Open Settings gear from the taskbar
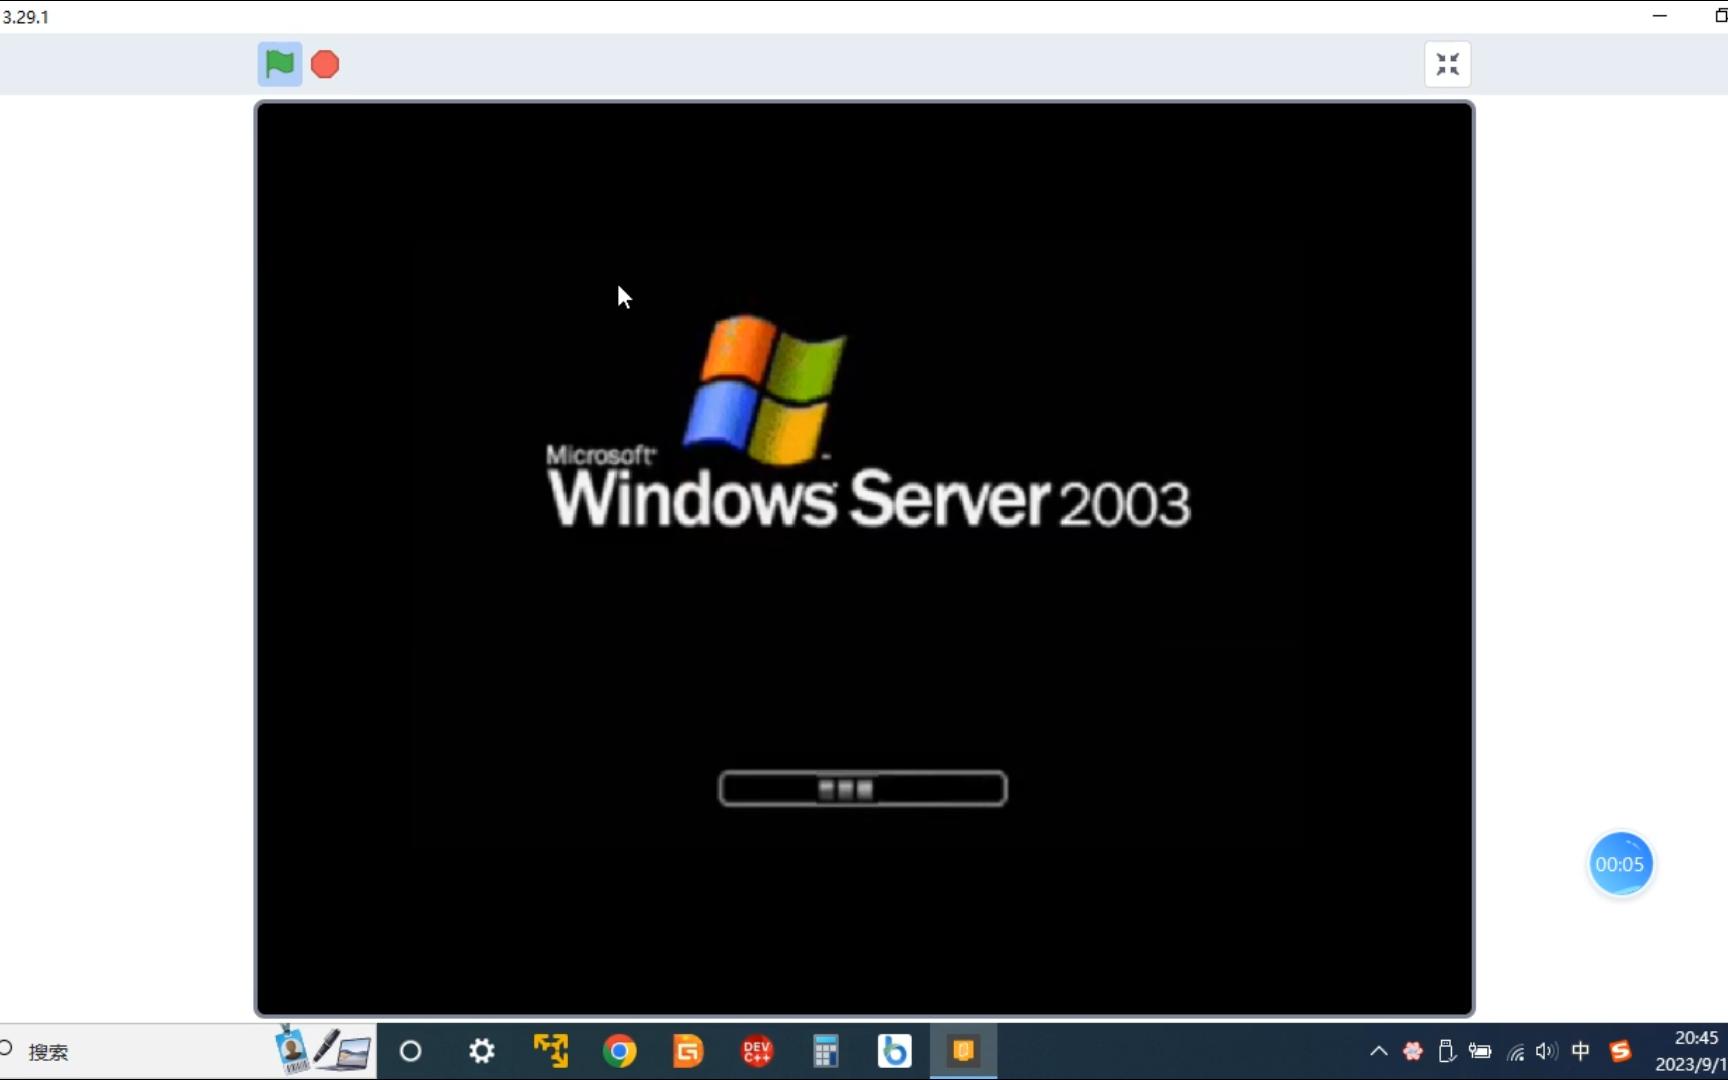The width and height of the screenshot is (1728, 1080). [482, 1051]
